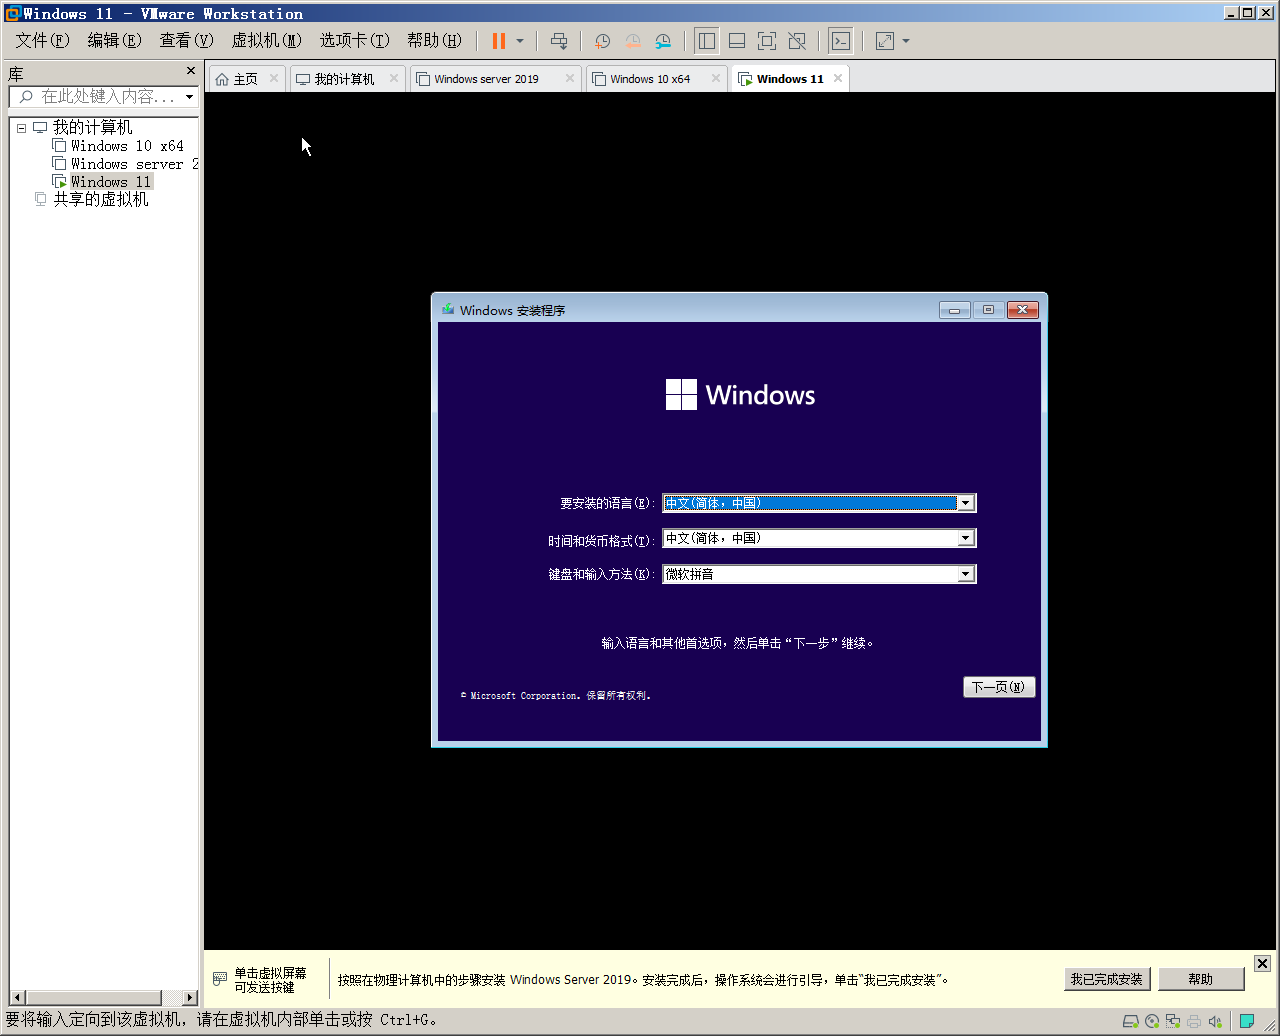The width and height of the screenshot is (1280, 1036).
Task: Click the library horizontal scrollbar thumb
Action: tap(92, 998)
